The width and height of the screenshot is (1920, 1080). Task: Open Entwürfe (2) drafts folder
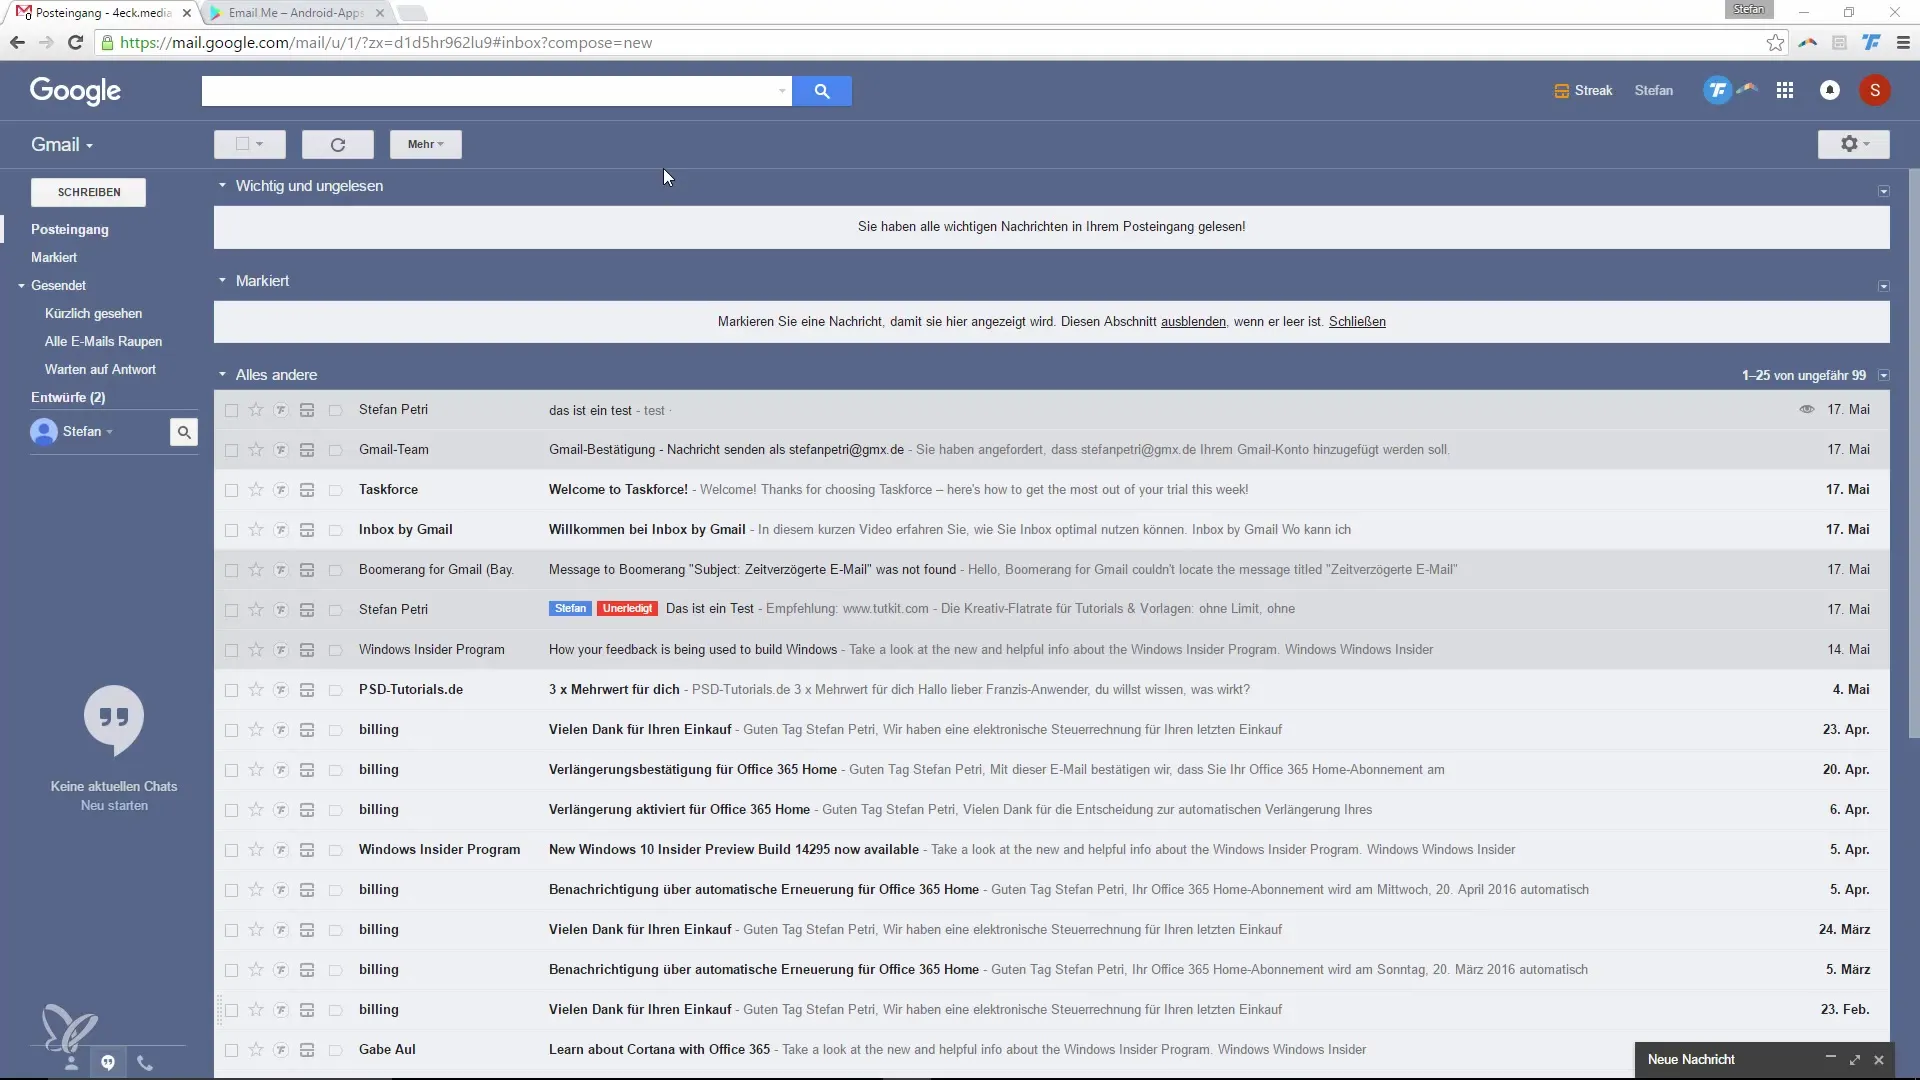coord(68,397)
